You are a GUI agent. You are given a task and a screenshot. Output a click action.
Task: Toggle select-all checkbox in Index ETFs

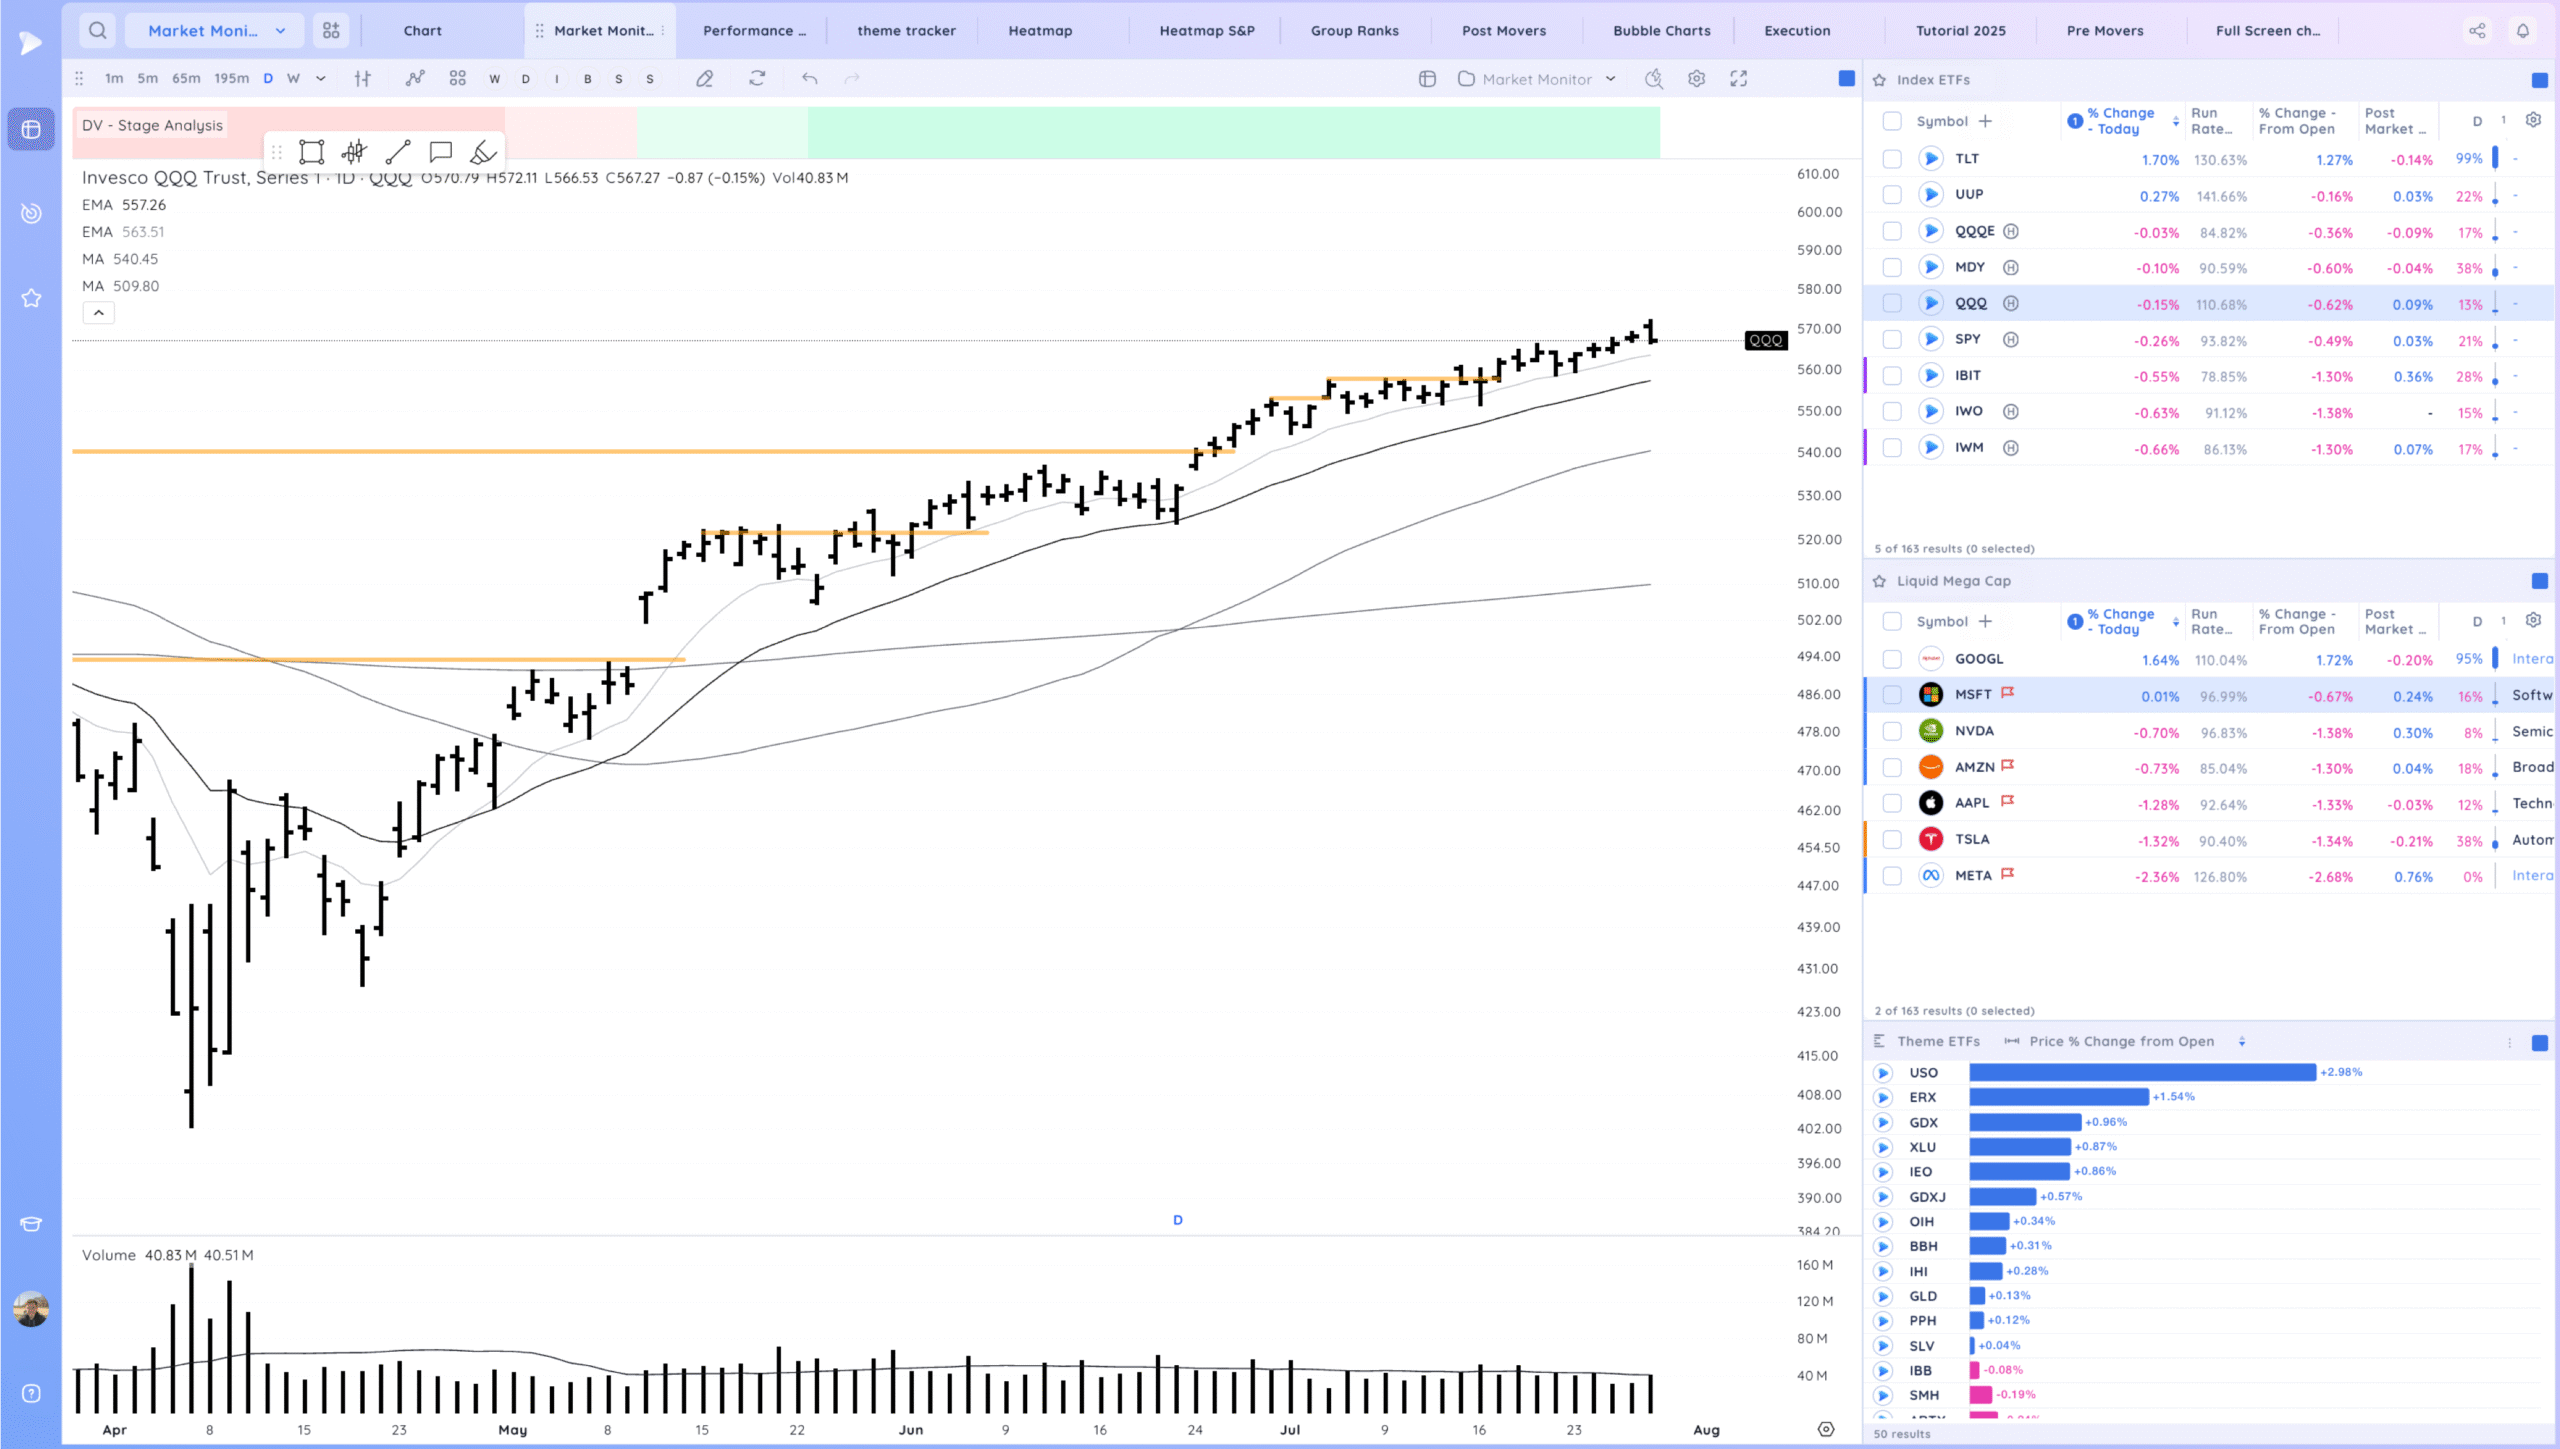(1891, 121)
